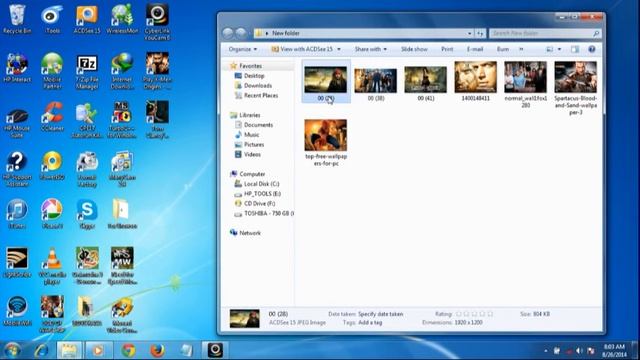Expand the View with ACDSee 15 arrow

click(339, 49)
